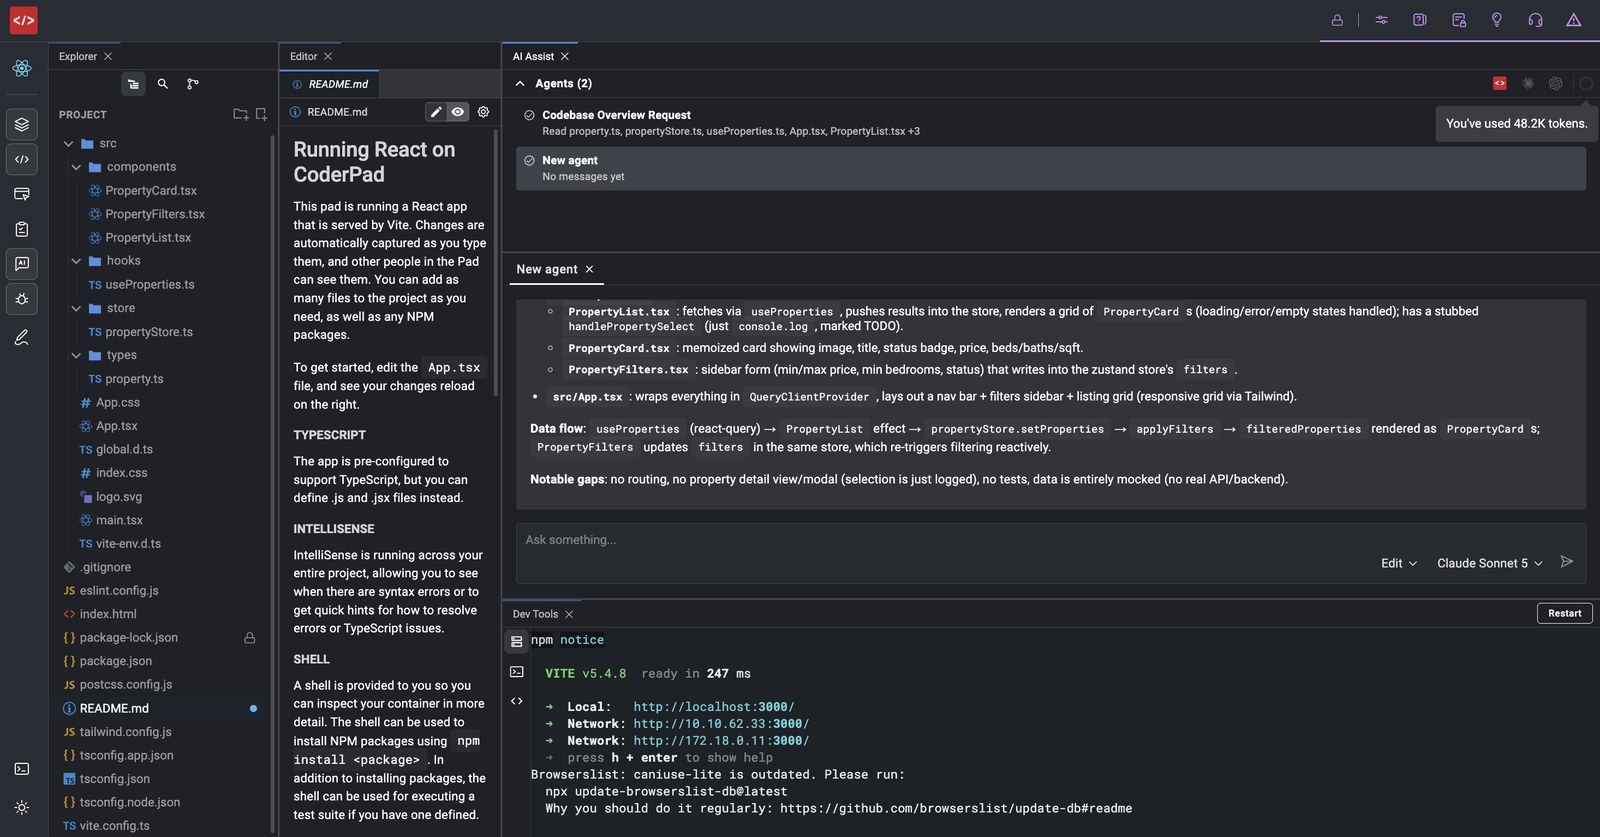Open the debugger bug icon panel
Viewport: 1600px width, 837px height.
pos(22,299)
